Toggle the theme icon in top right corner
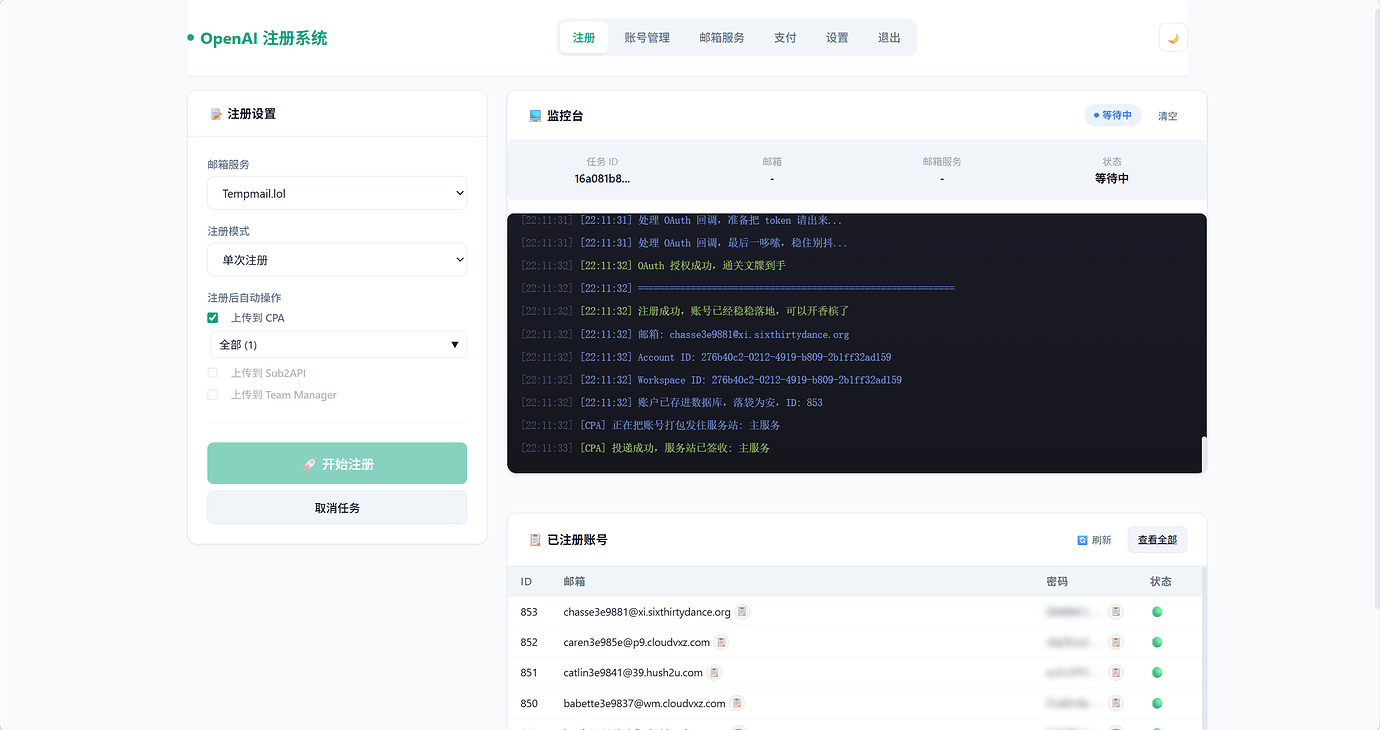Viewport: 1380px width, 730px height. pos(1172,36)
